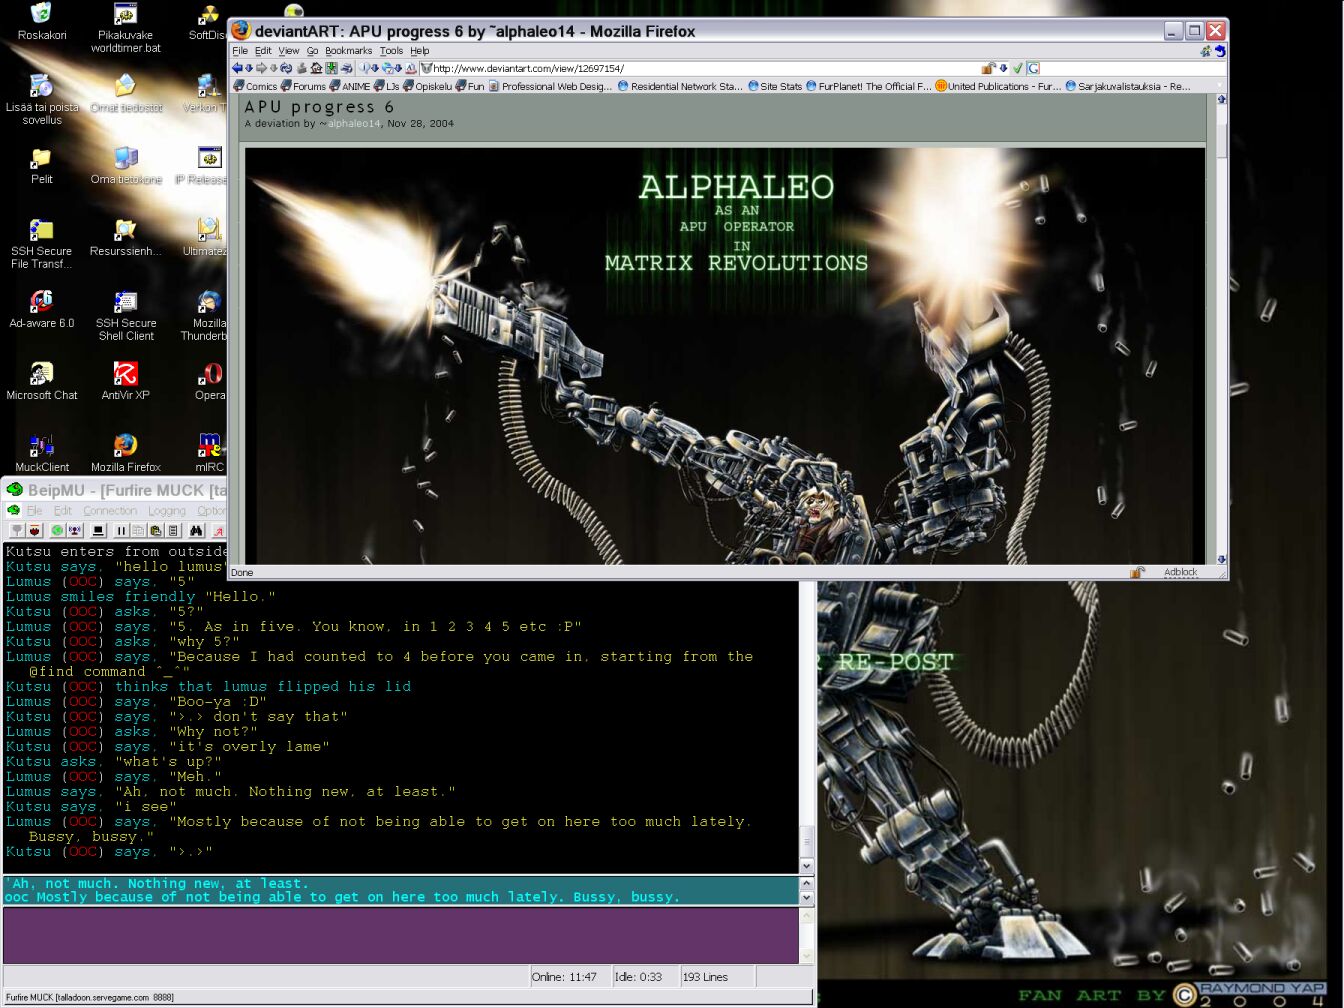Viewport: 1344px width, 1008px height.
Task: Reload the page in Firefox
Action: click(x=286, y=68)
